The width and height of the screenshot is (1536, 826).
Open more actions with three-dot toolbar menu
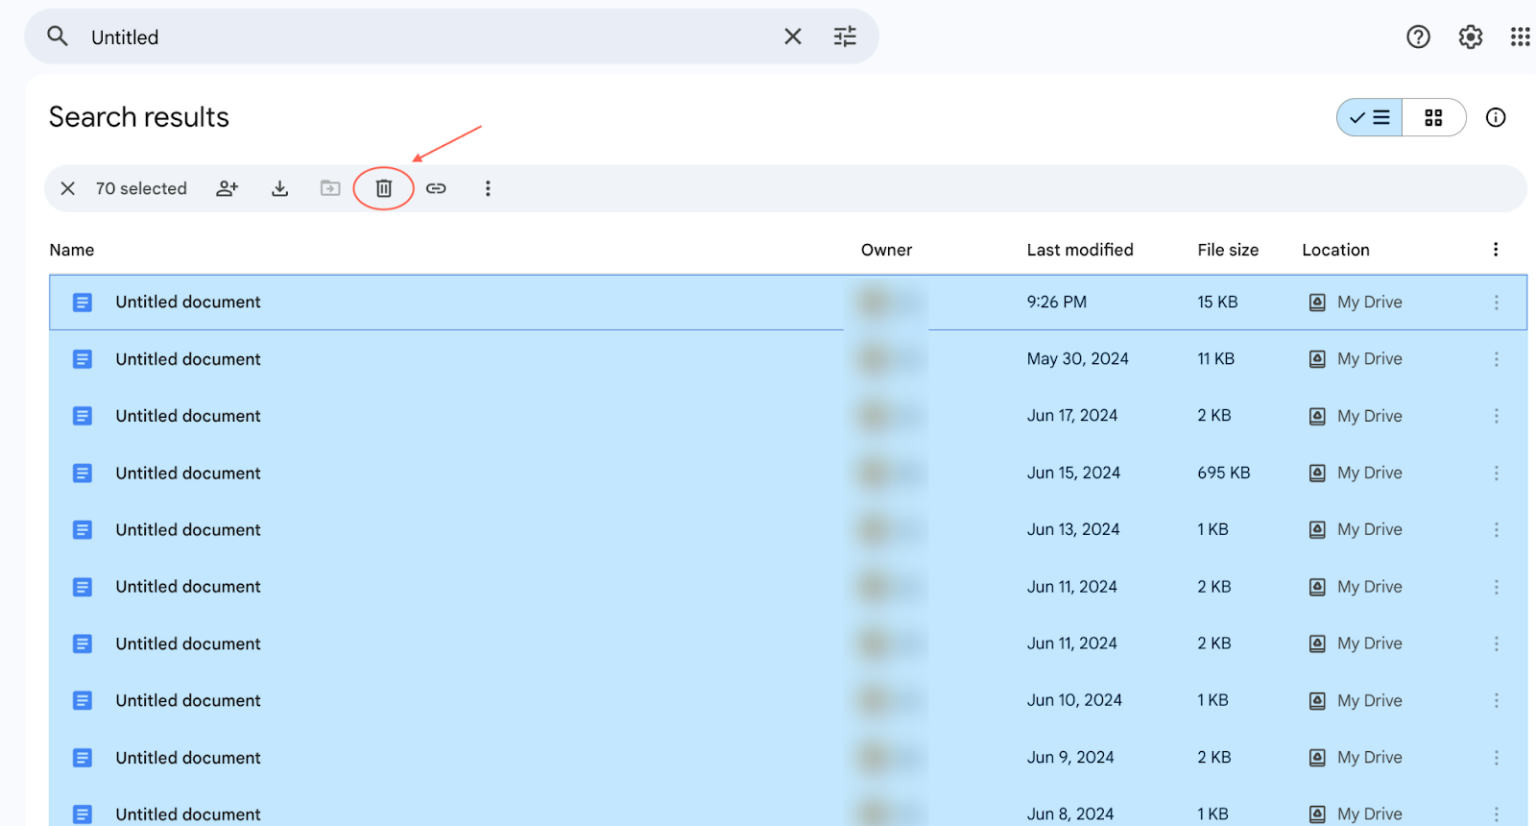[x=488, y=188]
